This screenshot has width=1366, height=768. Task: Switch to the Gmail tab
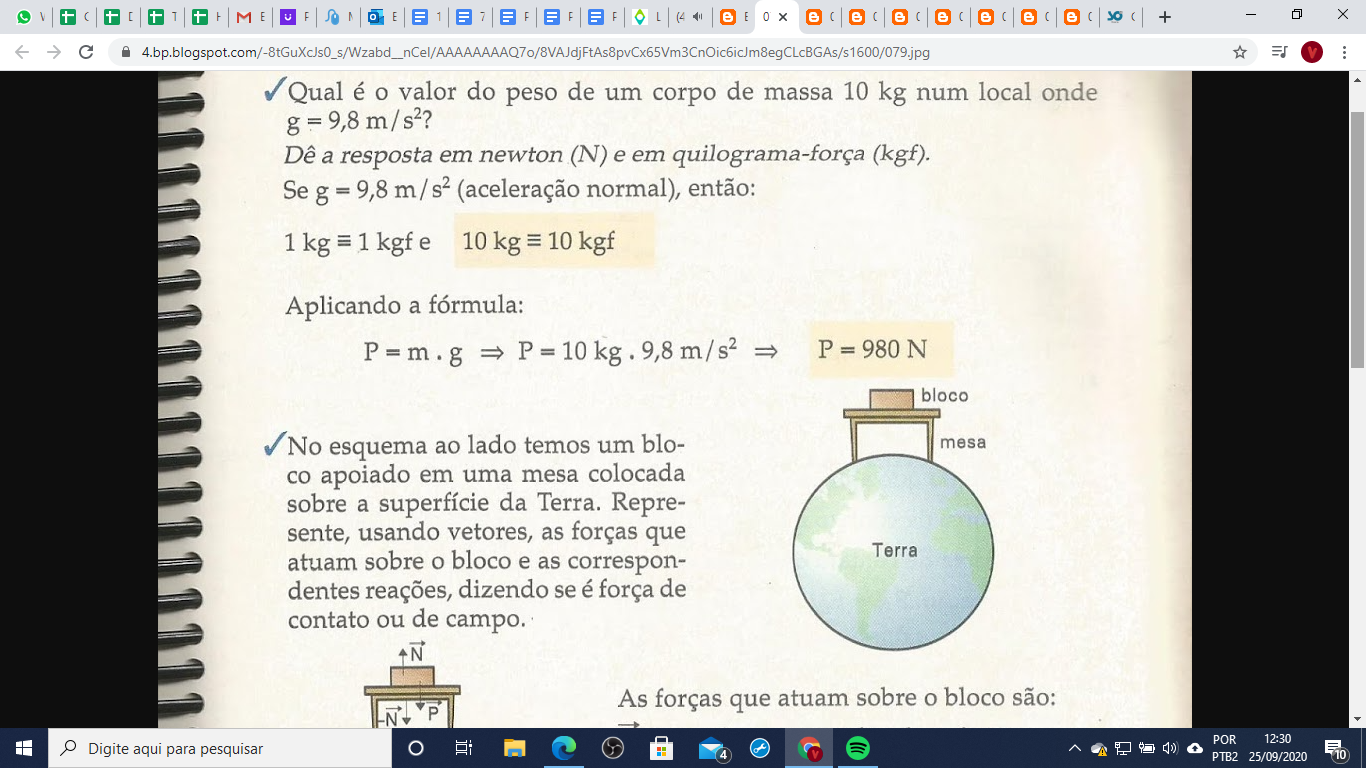tap(252, 17)
